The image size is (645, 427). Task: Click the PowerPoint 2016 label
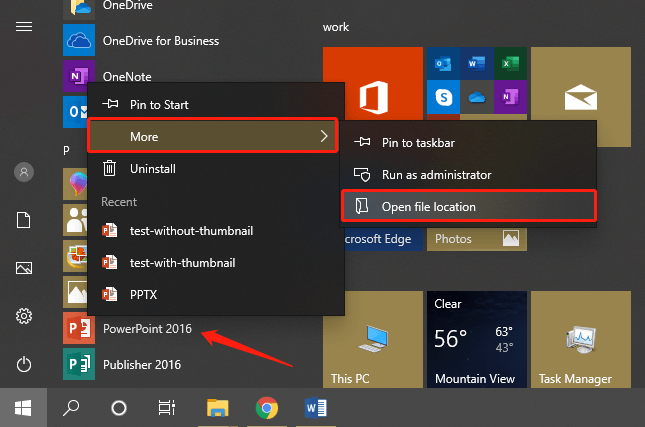147,329
